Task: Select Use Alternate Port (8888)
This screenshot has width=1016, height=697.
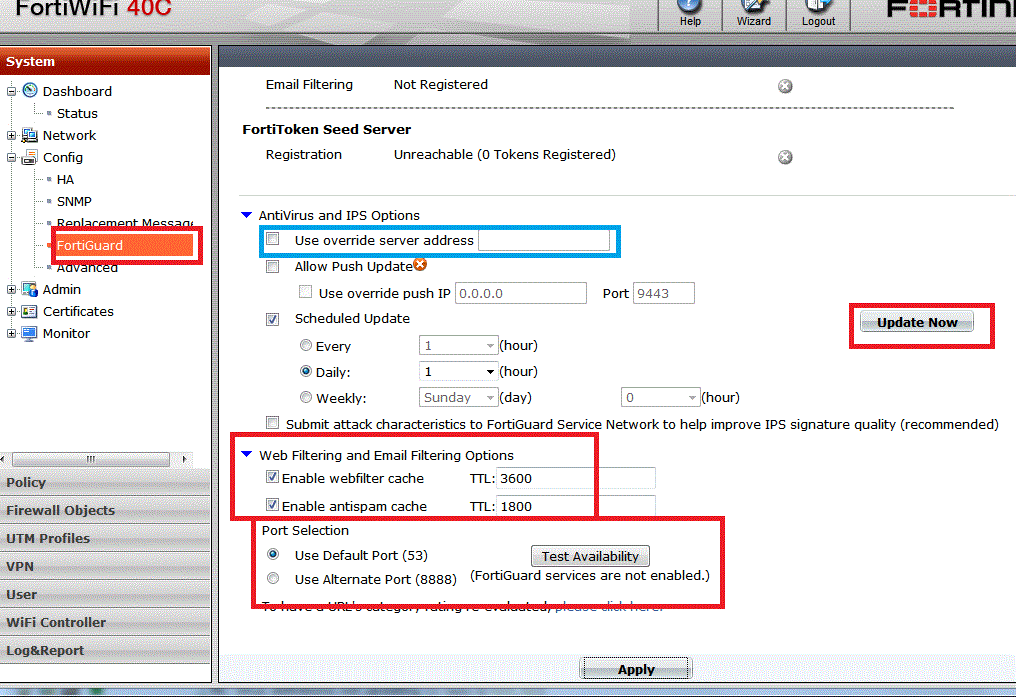Action: (x=273, y=578)
